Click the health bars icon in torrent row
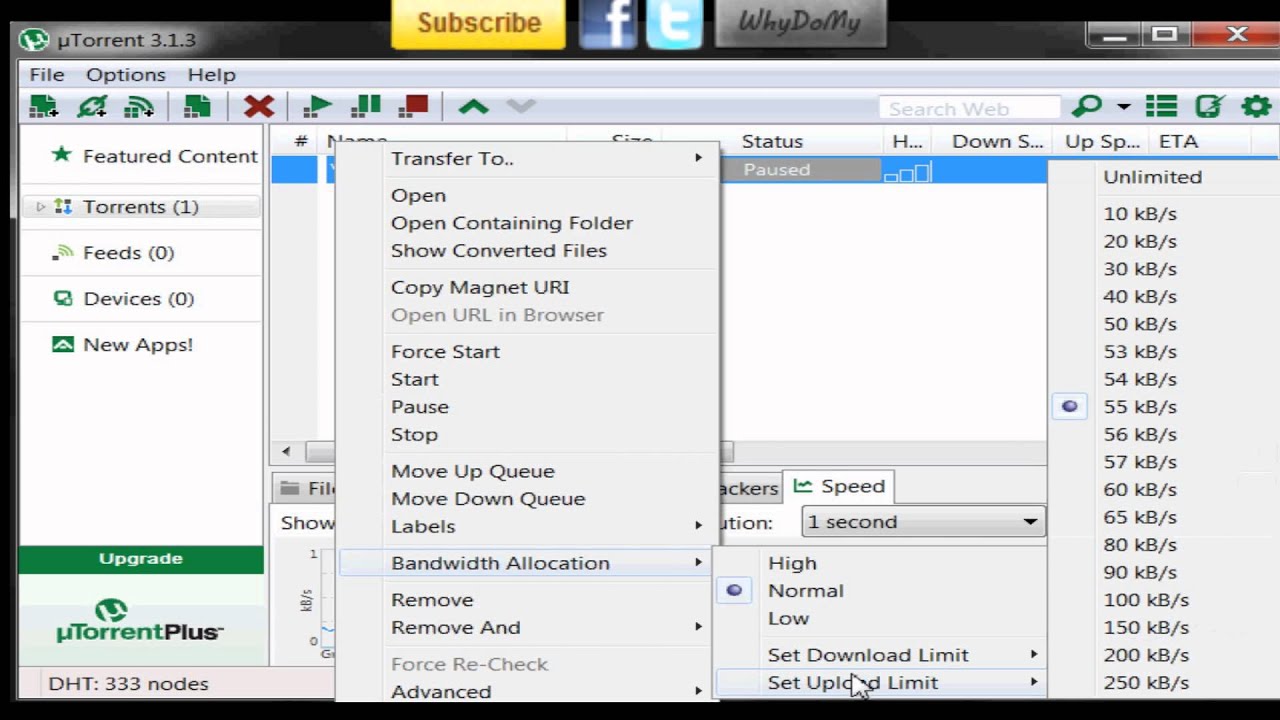 tap(907, 172)
